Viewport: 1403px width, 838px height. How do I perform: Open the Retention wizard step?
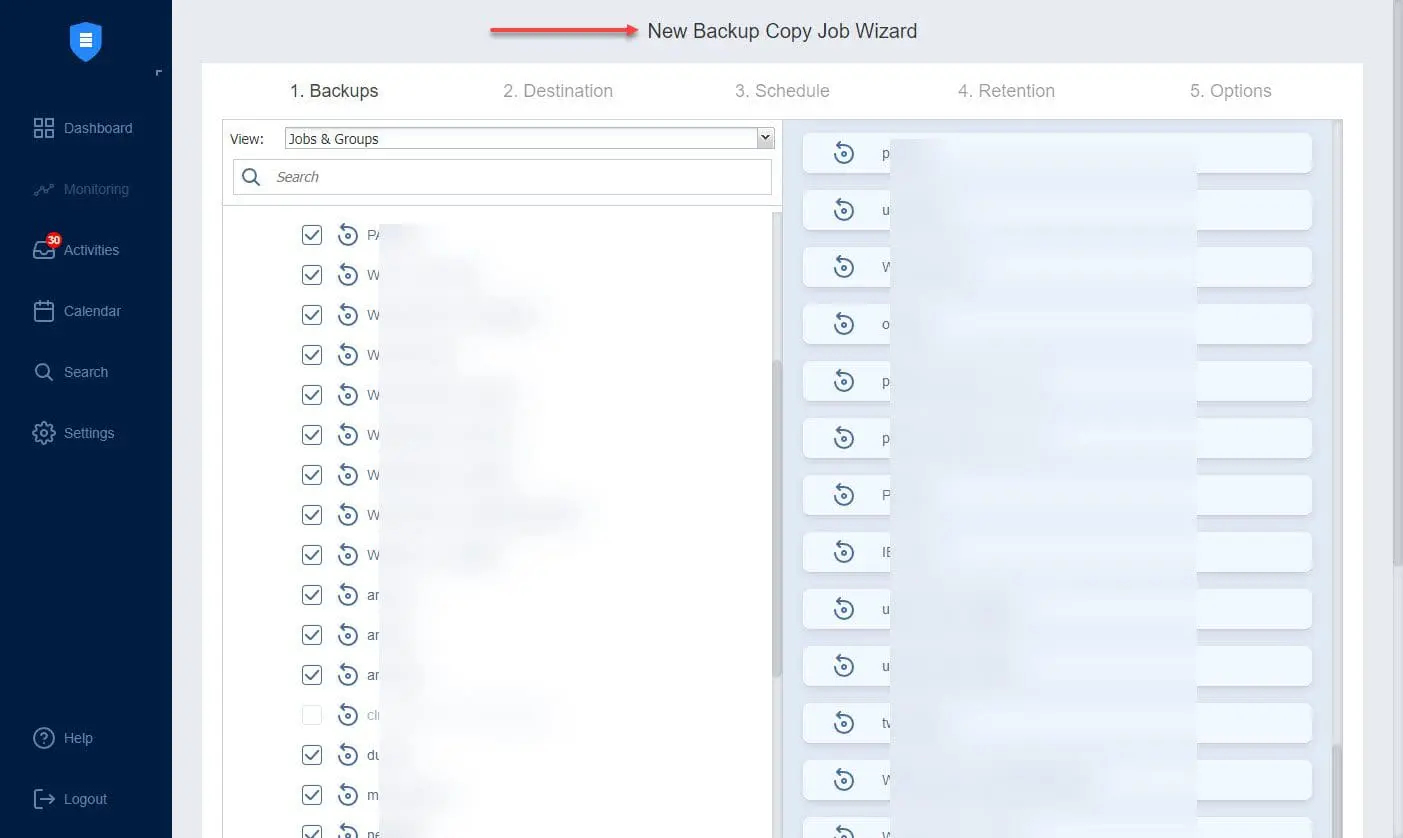click(x=1006, y=90)
